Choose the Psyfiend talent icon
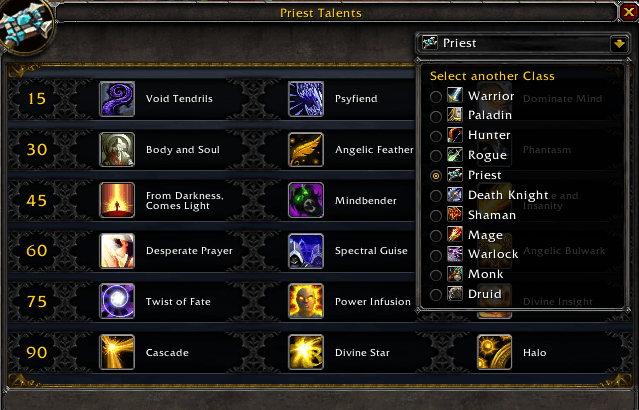This screenshot has width=639, height=410. coord(306,99)
